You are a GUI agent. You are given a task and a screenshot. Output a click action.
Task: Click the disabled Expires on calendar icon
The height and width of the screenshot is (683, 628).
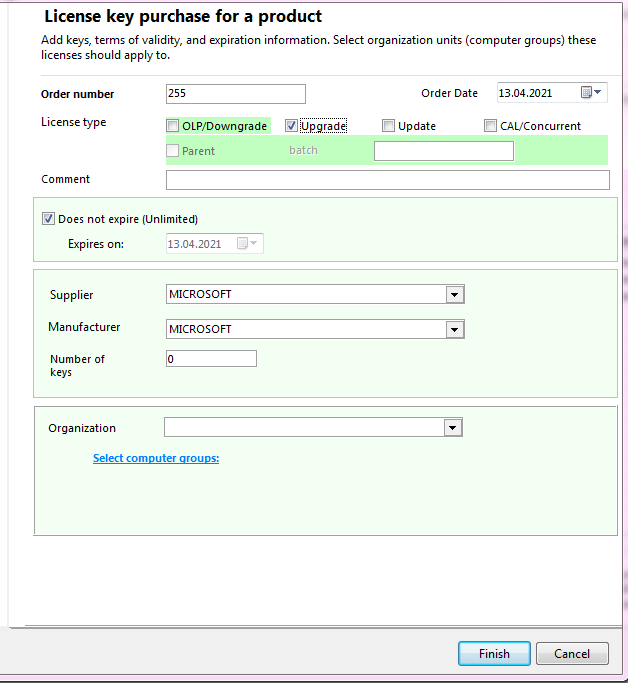(x=246, y=243)
